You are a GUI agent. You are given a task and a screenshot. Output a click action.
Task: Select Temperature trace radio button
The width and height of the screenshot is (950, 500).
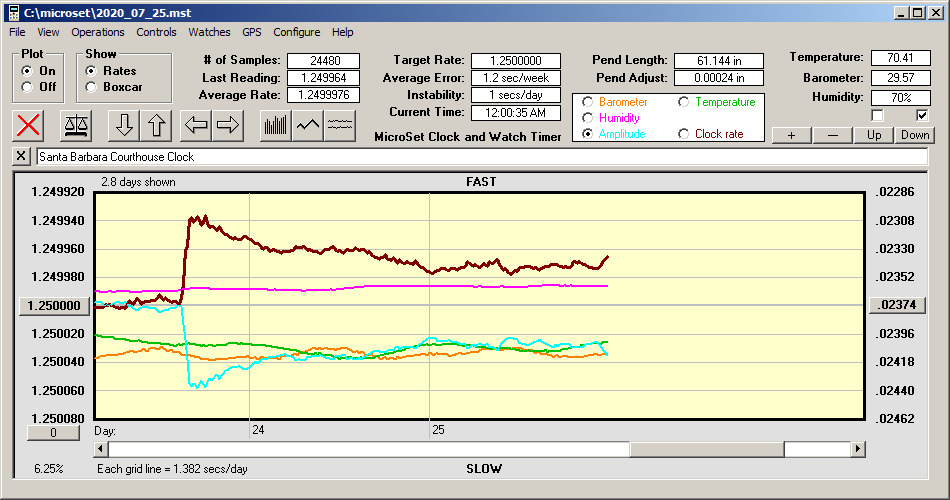(683, 102)
